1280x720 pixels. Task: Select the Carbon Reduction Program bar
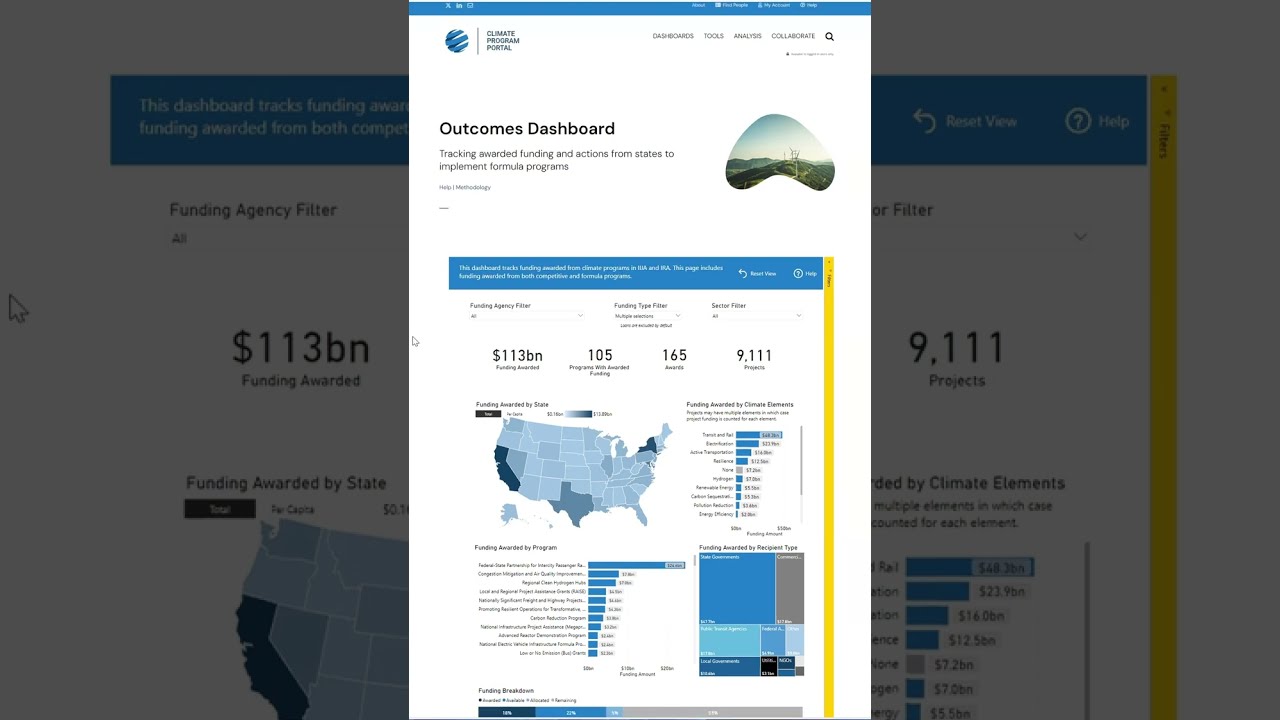[x=596, y=618]
